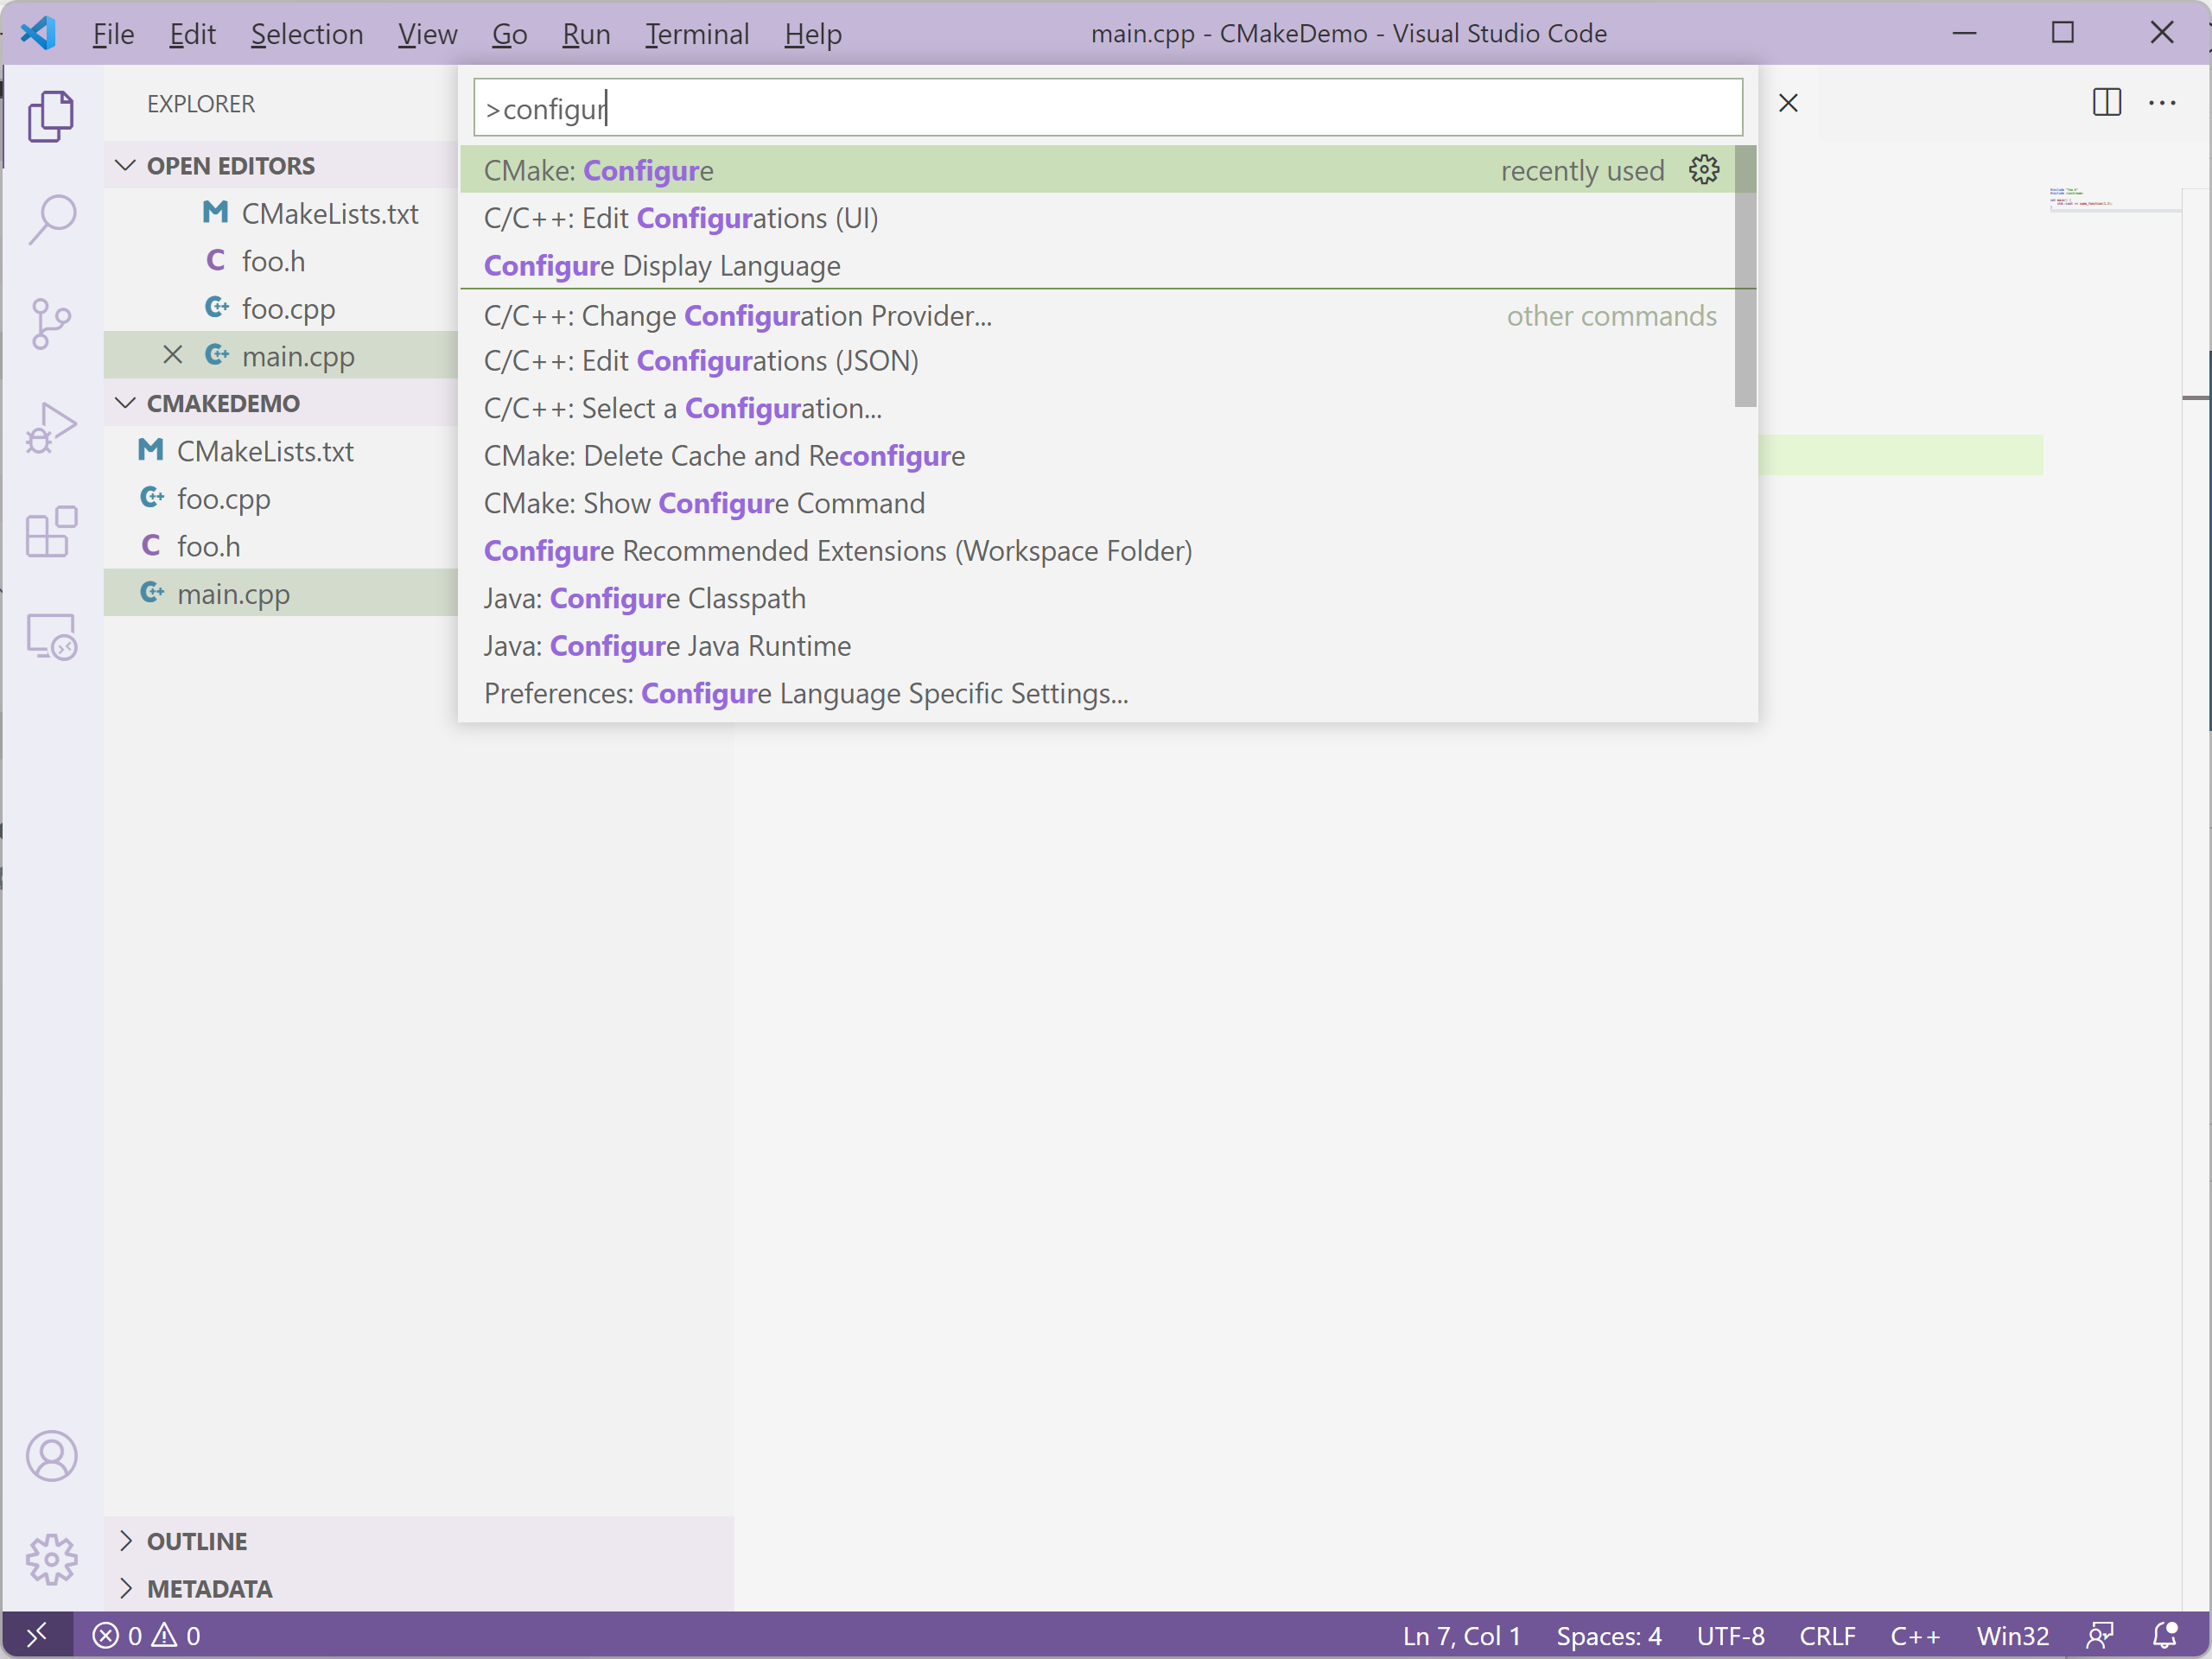Change line endings via CRLF status item

(1827, 1636)
